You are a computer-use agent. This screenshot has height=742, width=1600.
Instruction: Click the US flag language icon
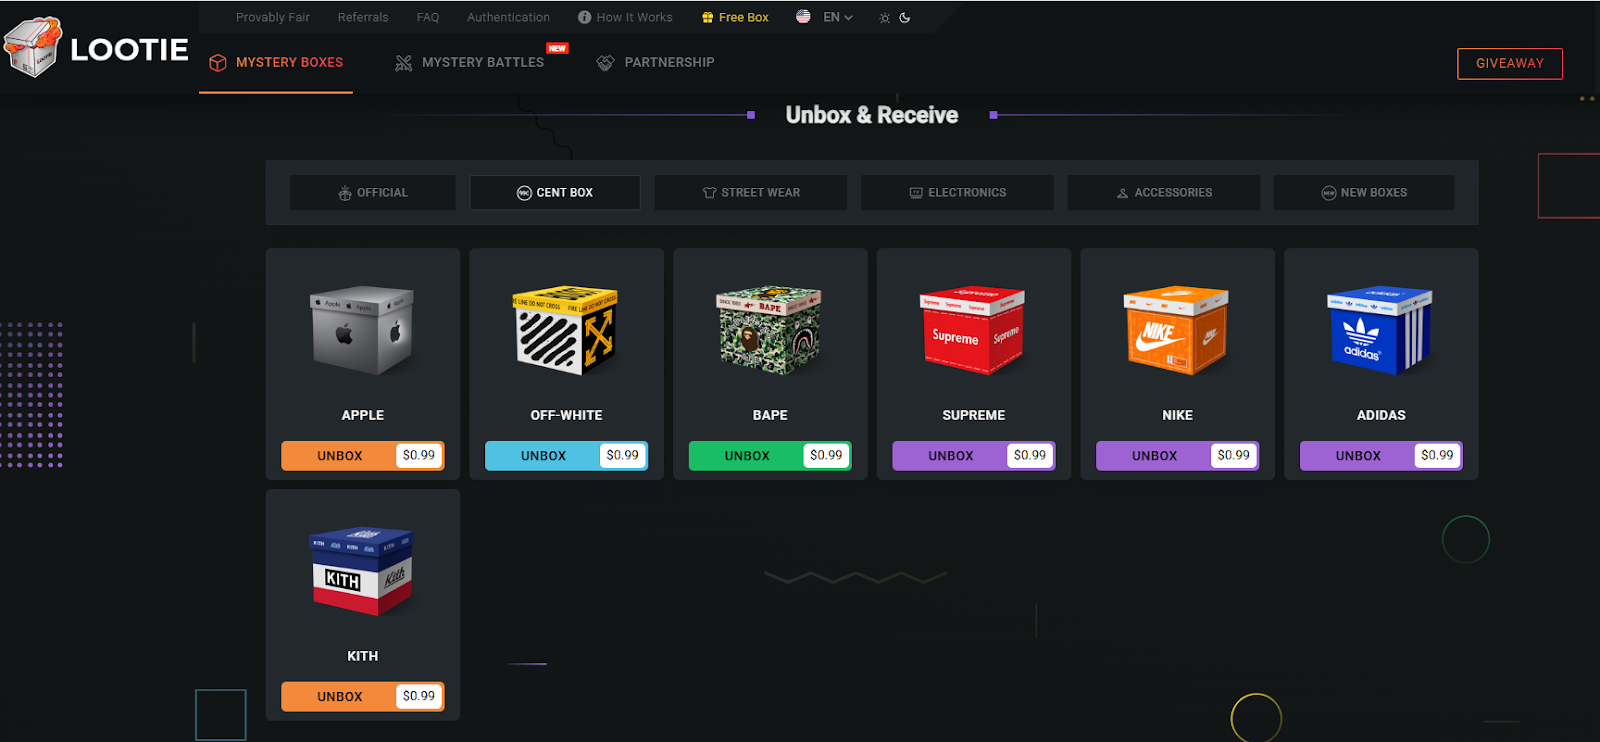coord(803,16)
